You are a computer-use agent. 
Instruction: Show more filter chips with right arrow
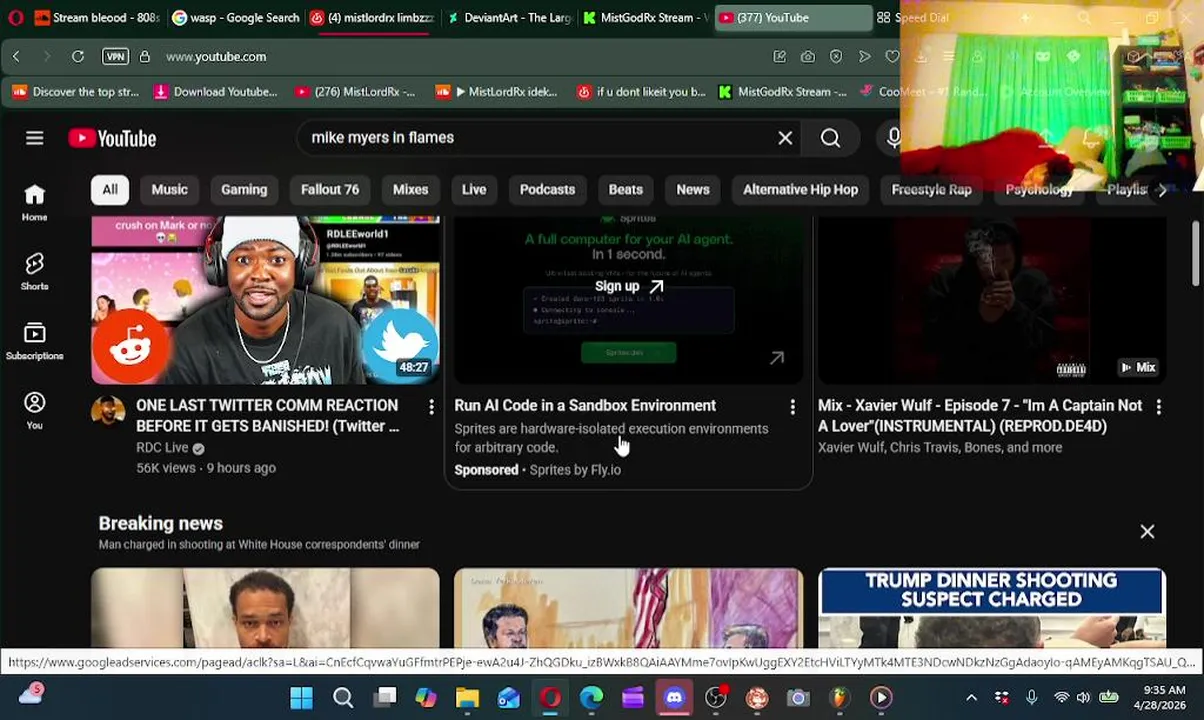click(1162, 190)
